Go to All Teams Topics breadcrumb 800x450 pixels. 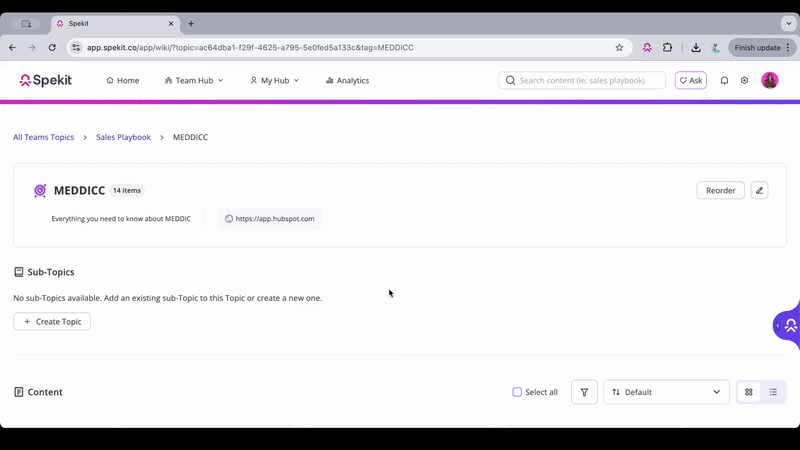(x=43, y=137)
